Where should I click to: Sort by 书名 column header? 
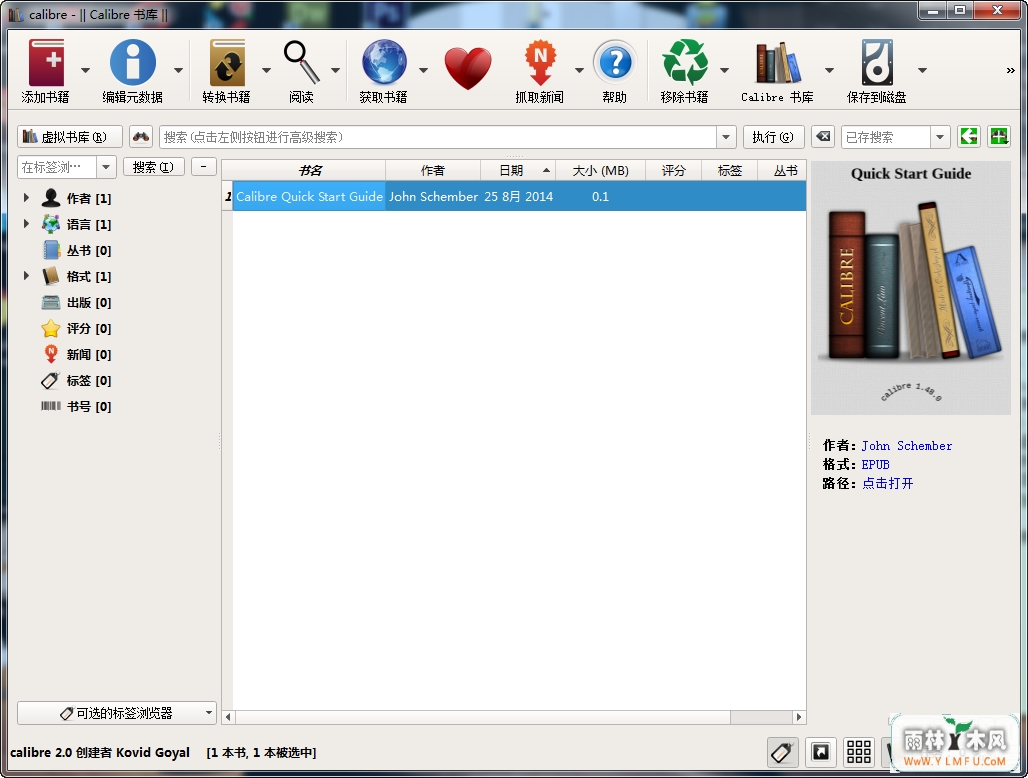(309, 170)
